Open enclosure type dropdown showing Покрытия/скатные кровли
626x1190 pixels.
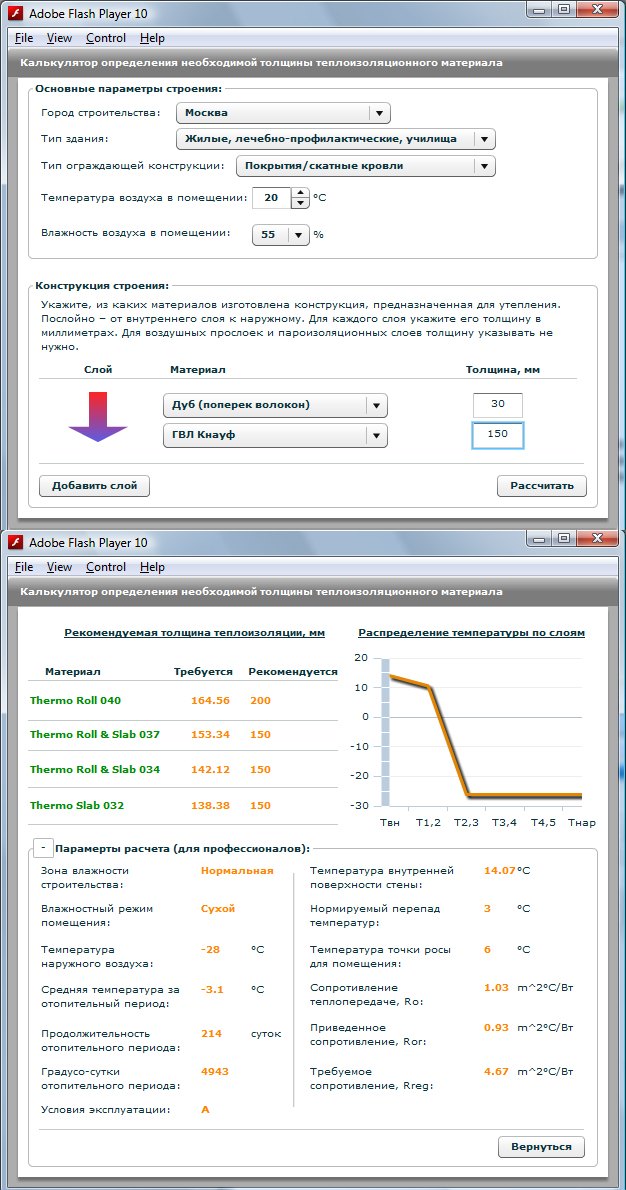(x=366, y=165)
